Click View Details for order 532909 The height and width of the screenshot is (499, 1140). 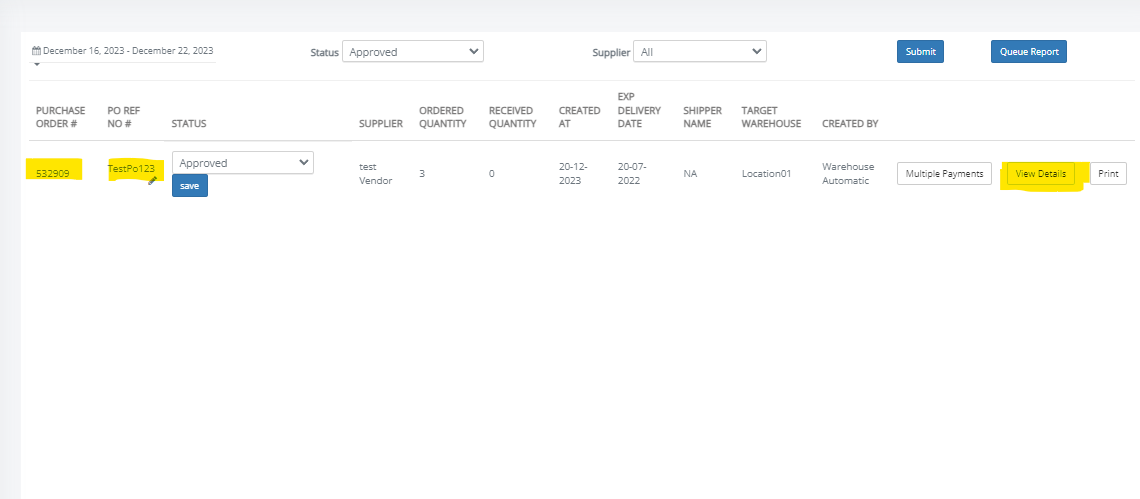tap(1040, 174)
